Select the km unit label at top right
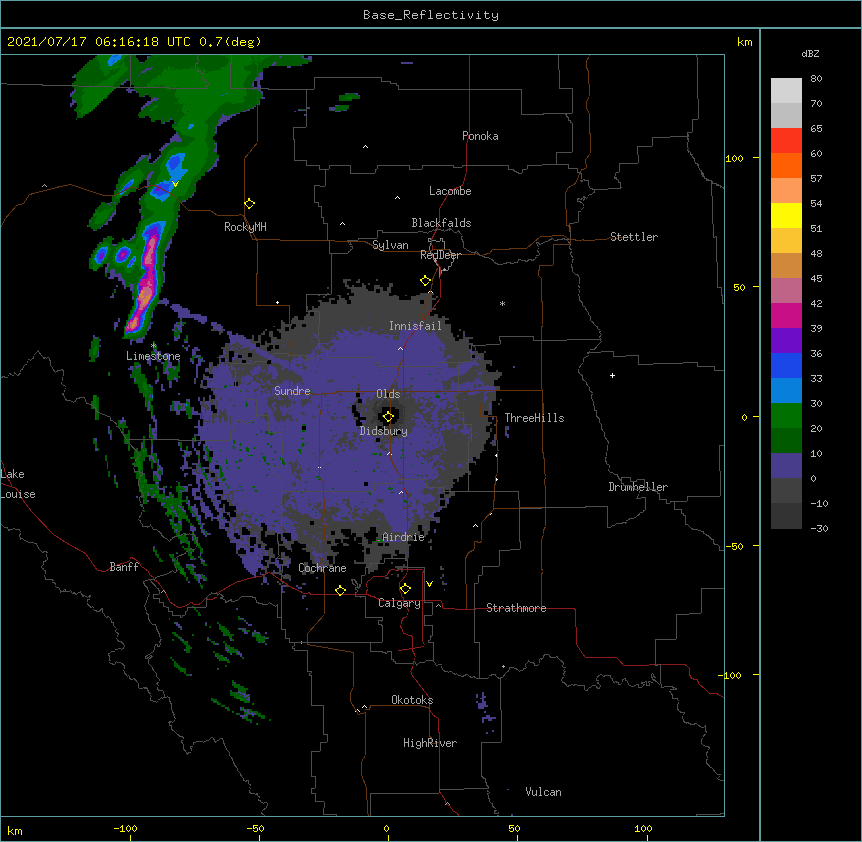The height and width of the screenshot is (842, 862). [744, 42]
